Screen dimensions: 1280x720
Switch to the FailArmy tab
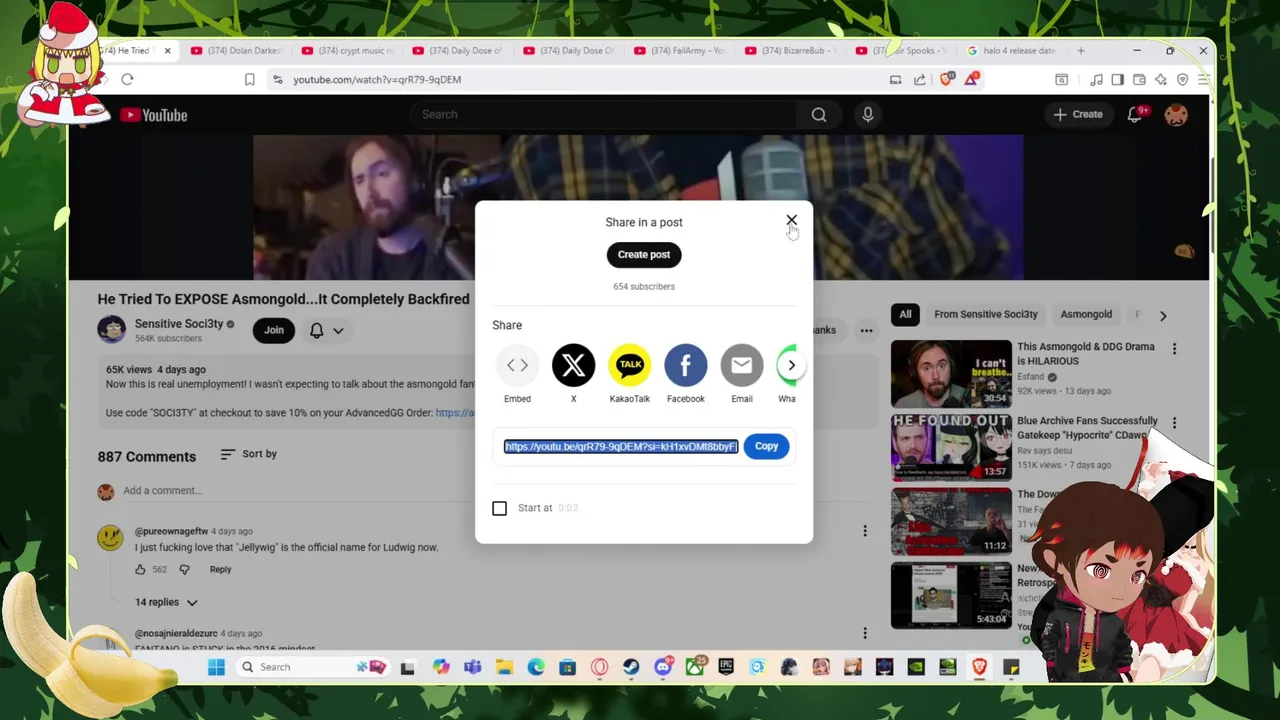[680, 50]
